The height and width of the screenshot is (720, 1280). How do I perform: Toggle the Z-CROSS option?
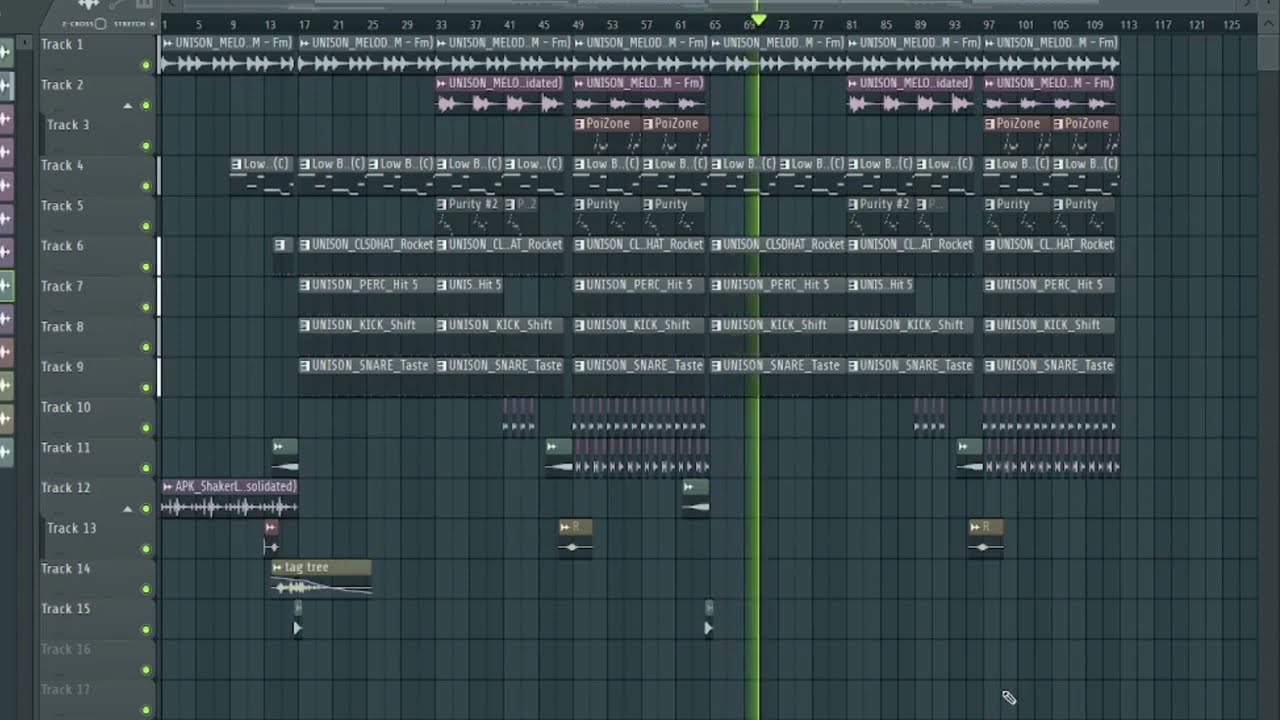tap(100, 24)
